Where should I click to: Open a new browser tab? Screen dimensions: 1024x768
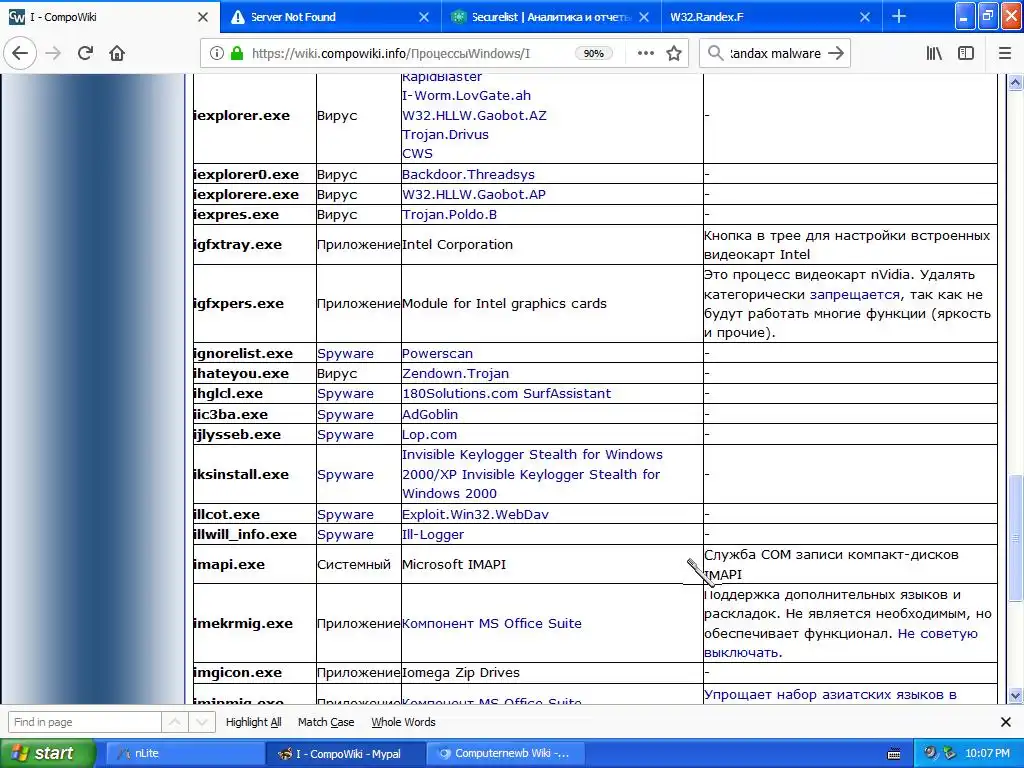pyautogui.click(x=899, y=16)
